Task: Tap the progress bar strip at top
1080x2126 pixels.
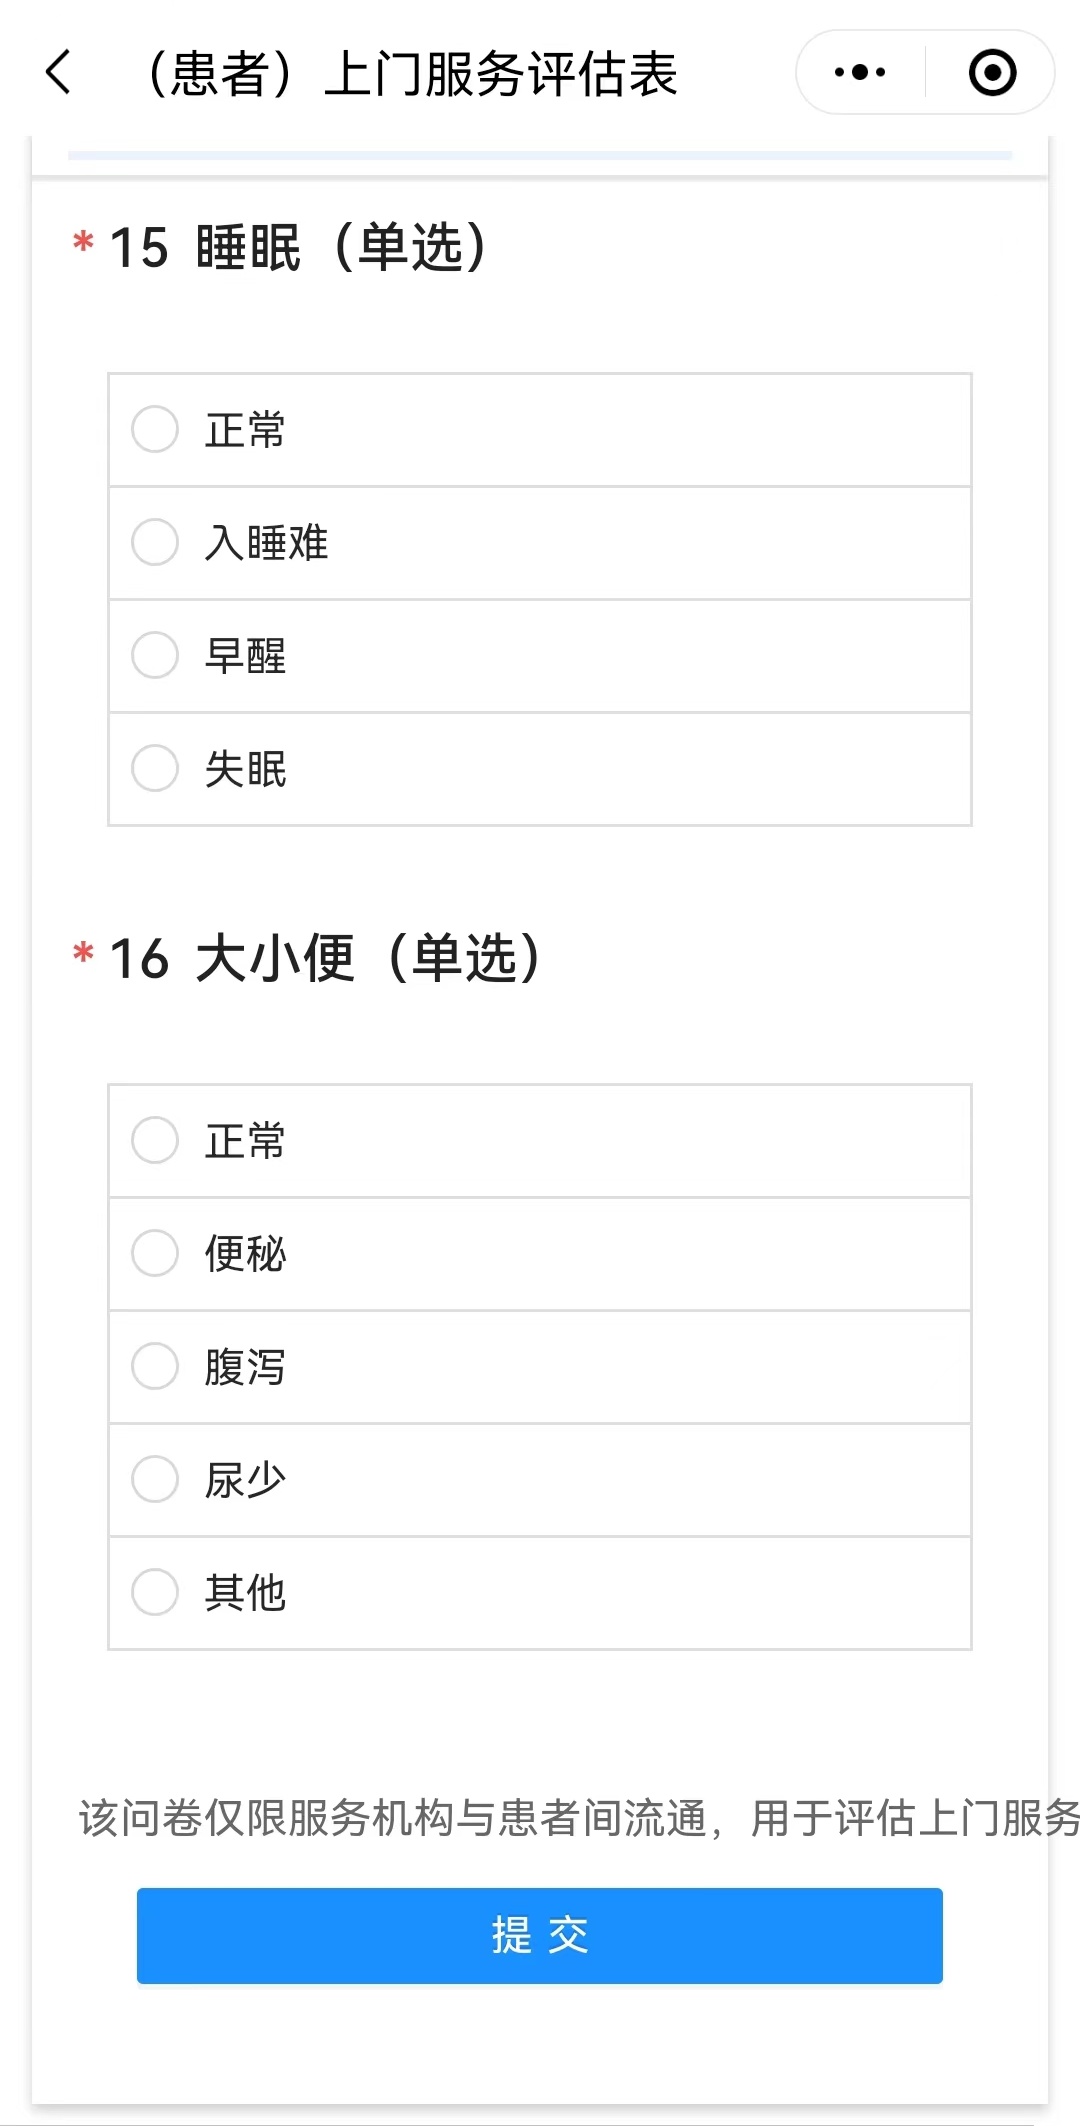Action: 540,156
